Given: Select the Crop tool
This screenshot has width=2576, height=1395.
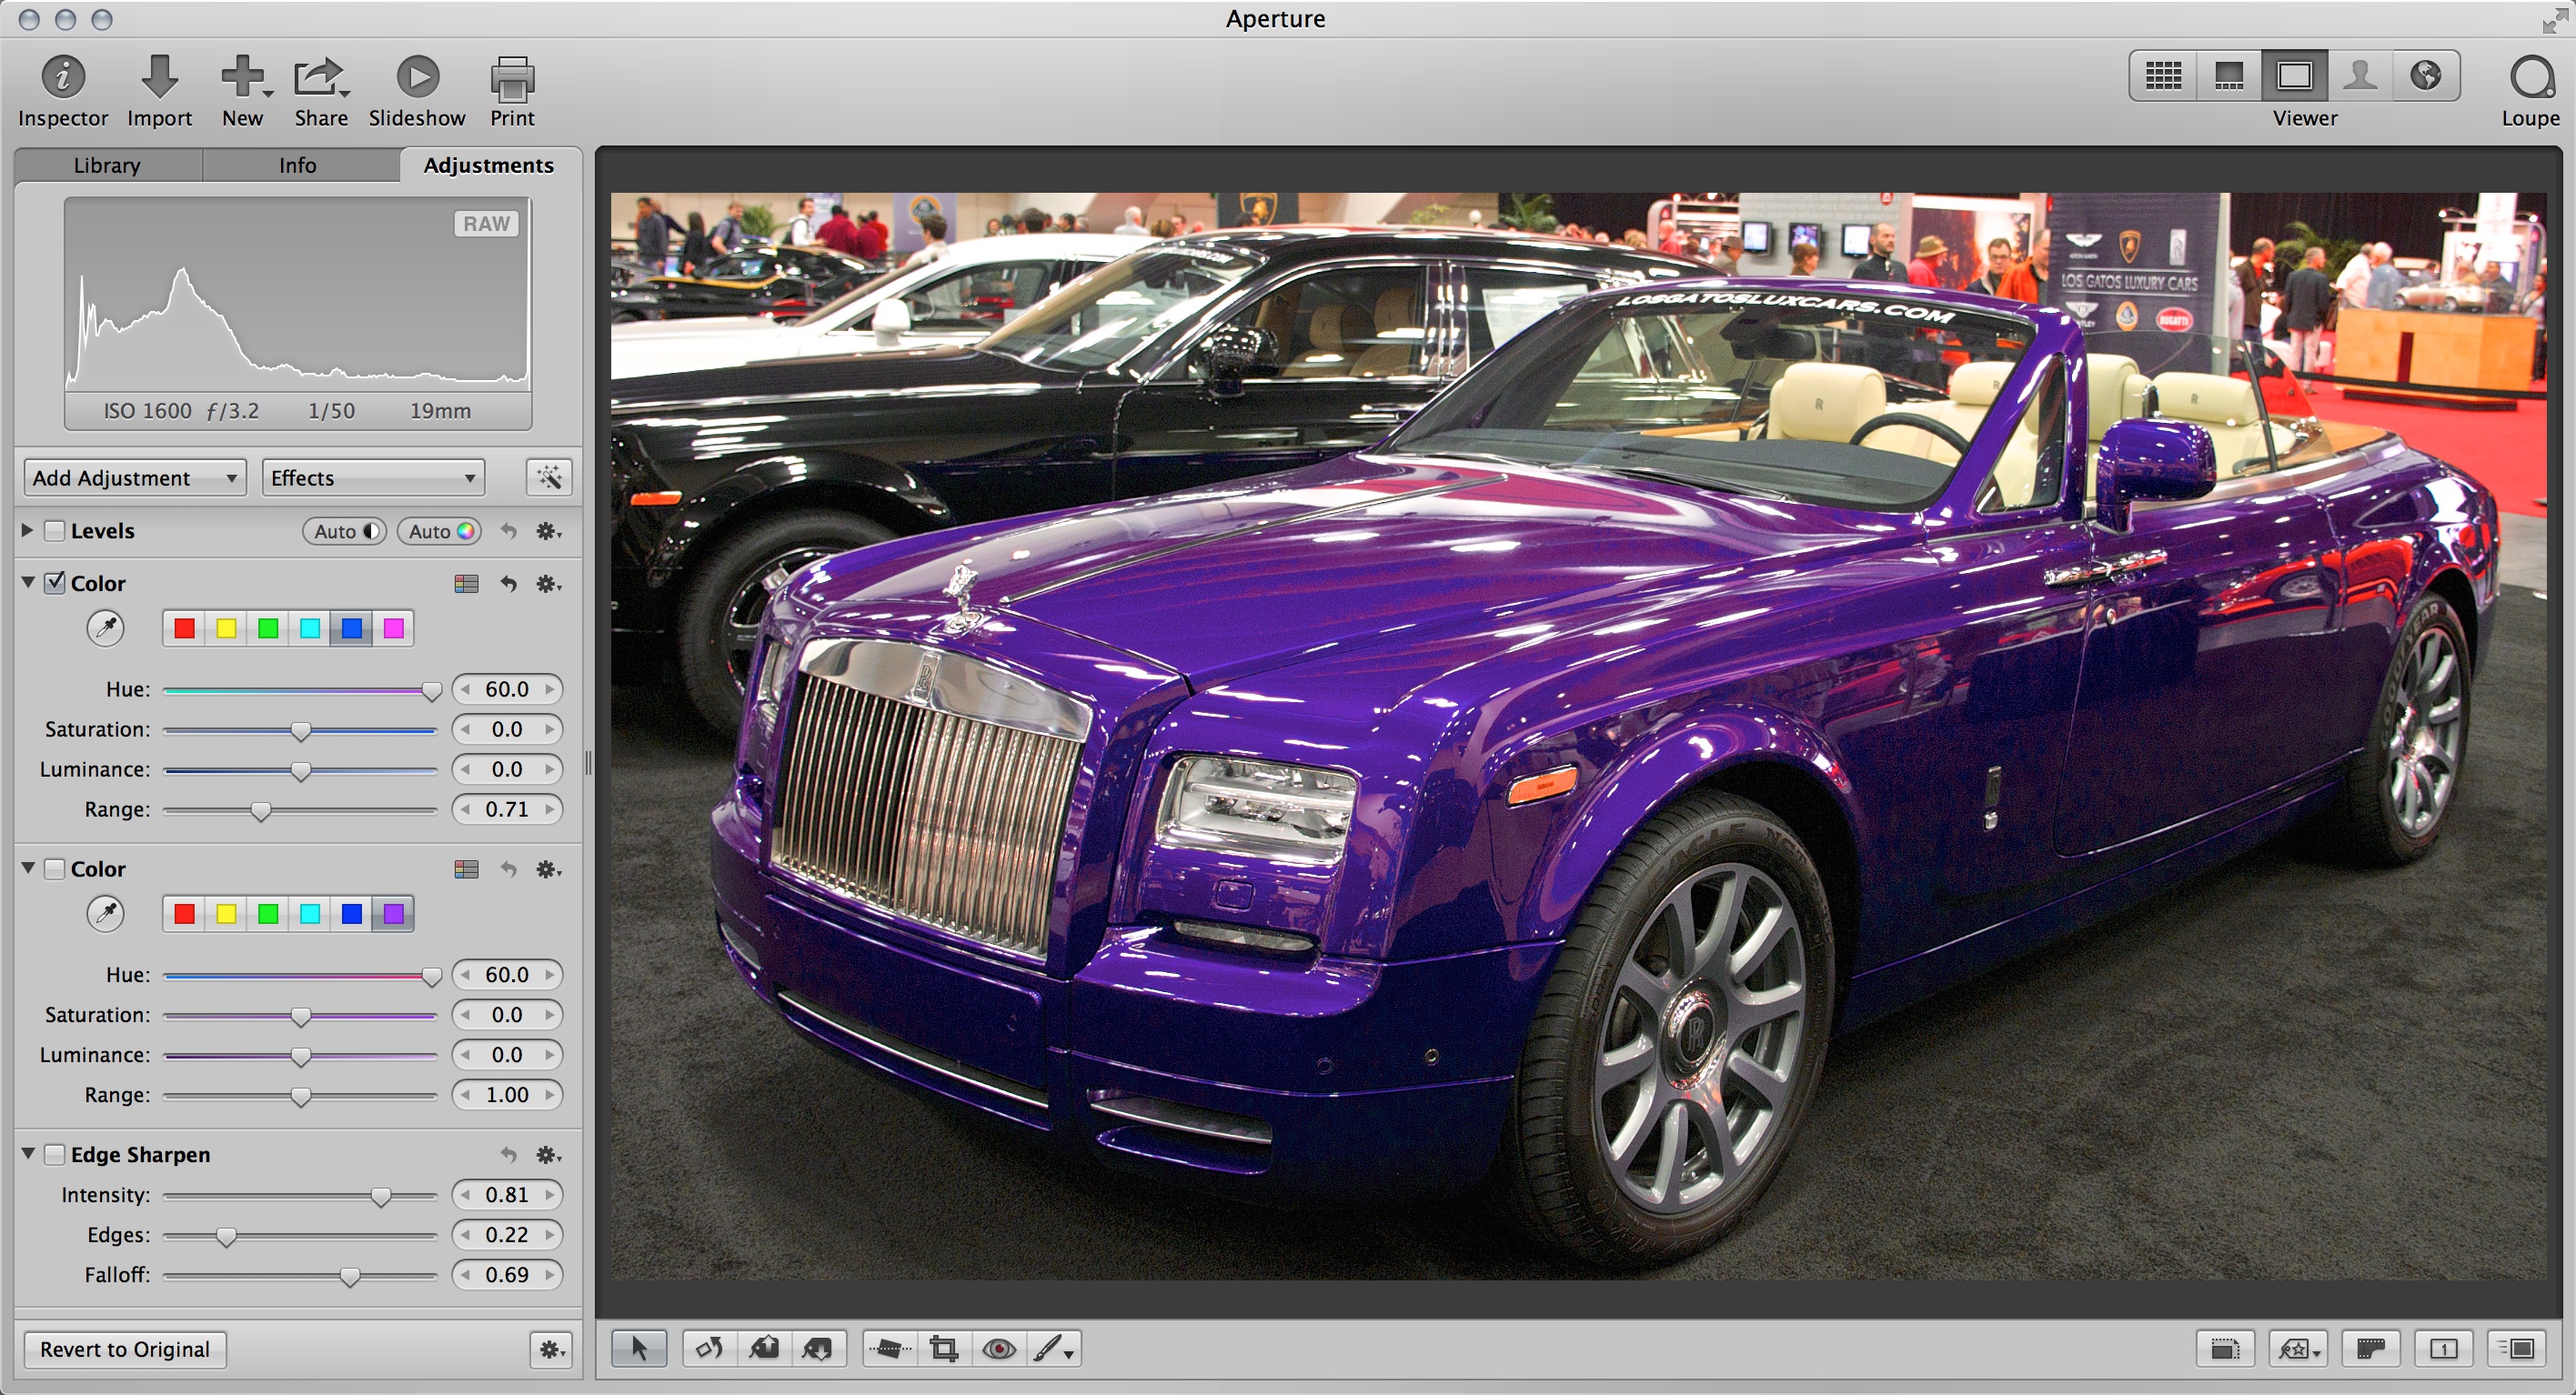Looking at the screenshot, I should (943, 1349).
